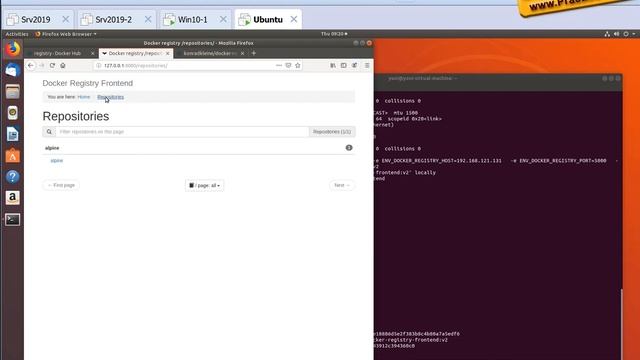Launch Firefox from the dock

(x=13, y=49)
